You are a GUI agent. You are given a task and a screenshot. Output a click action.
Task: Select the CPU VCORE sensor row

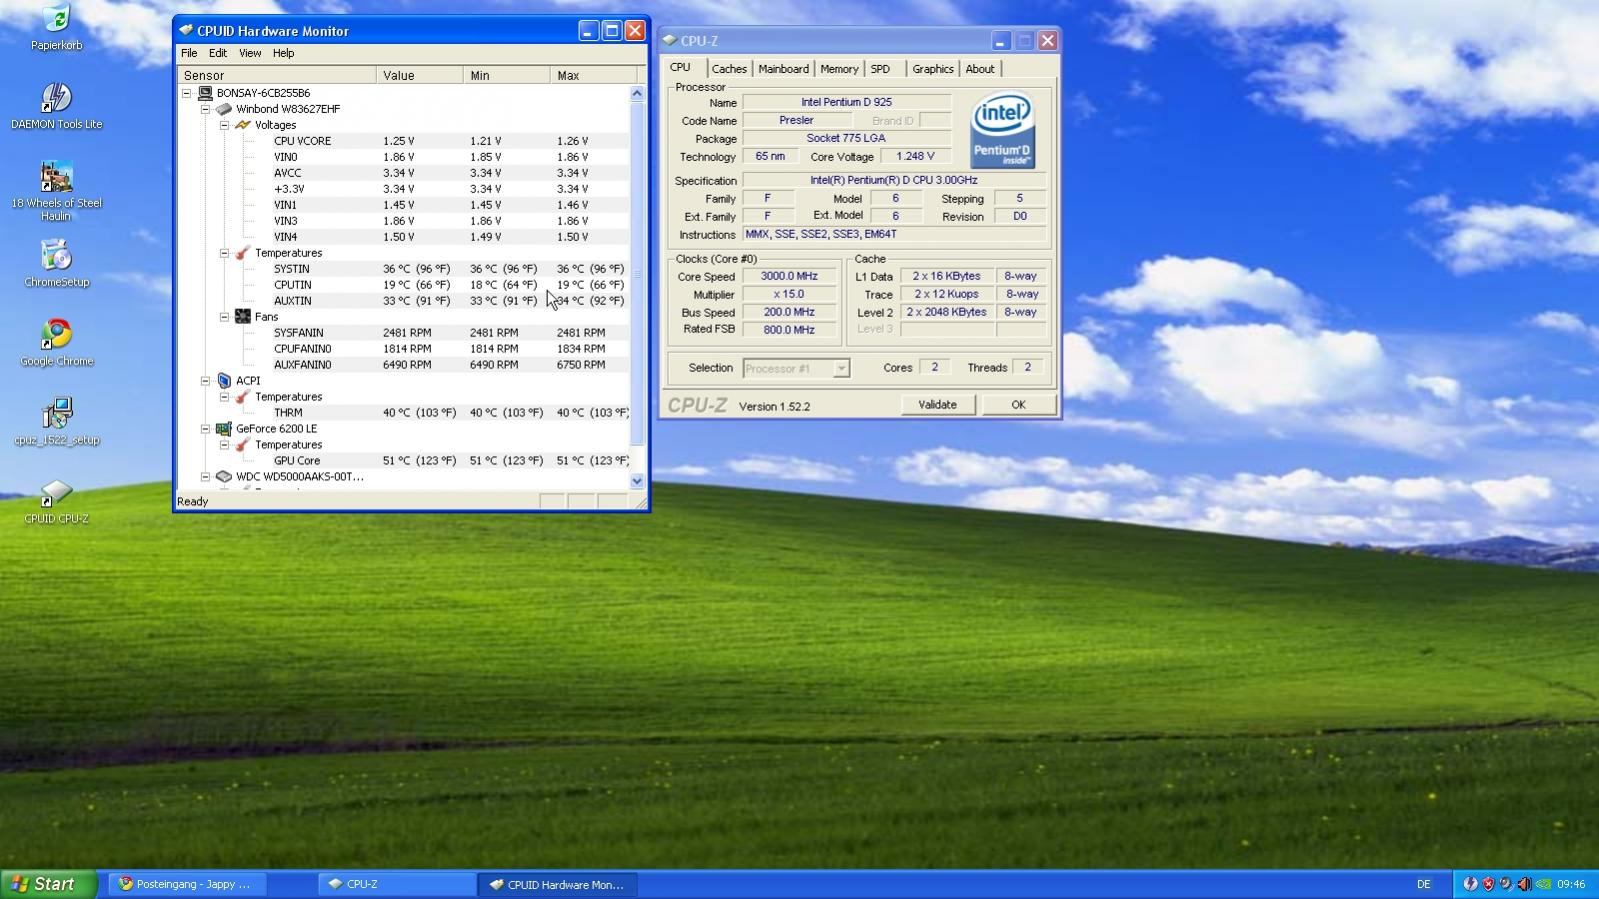tap(404, 141)
